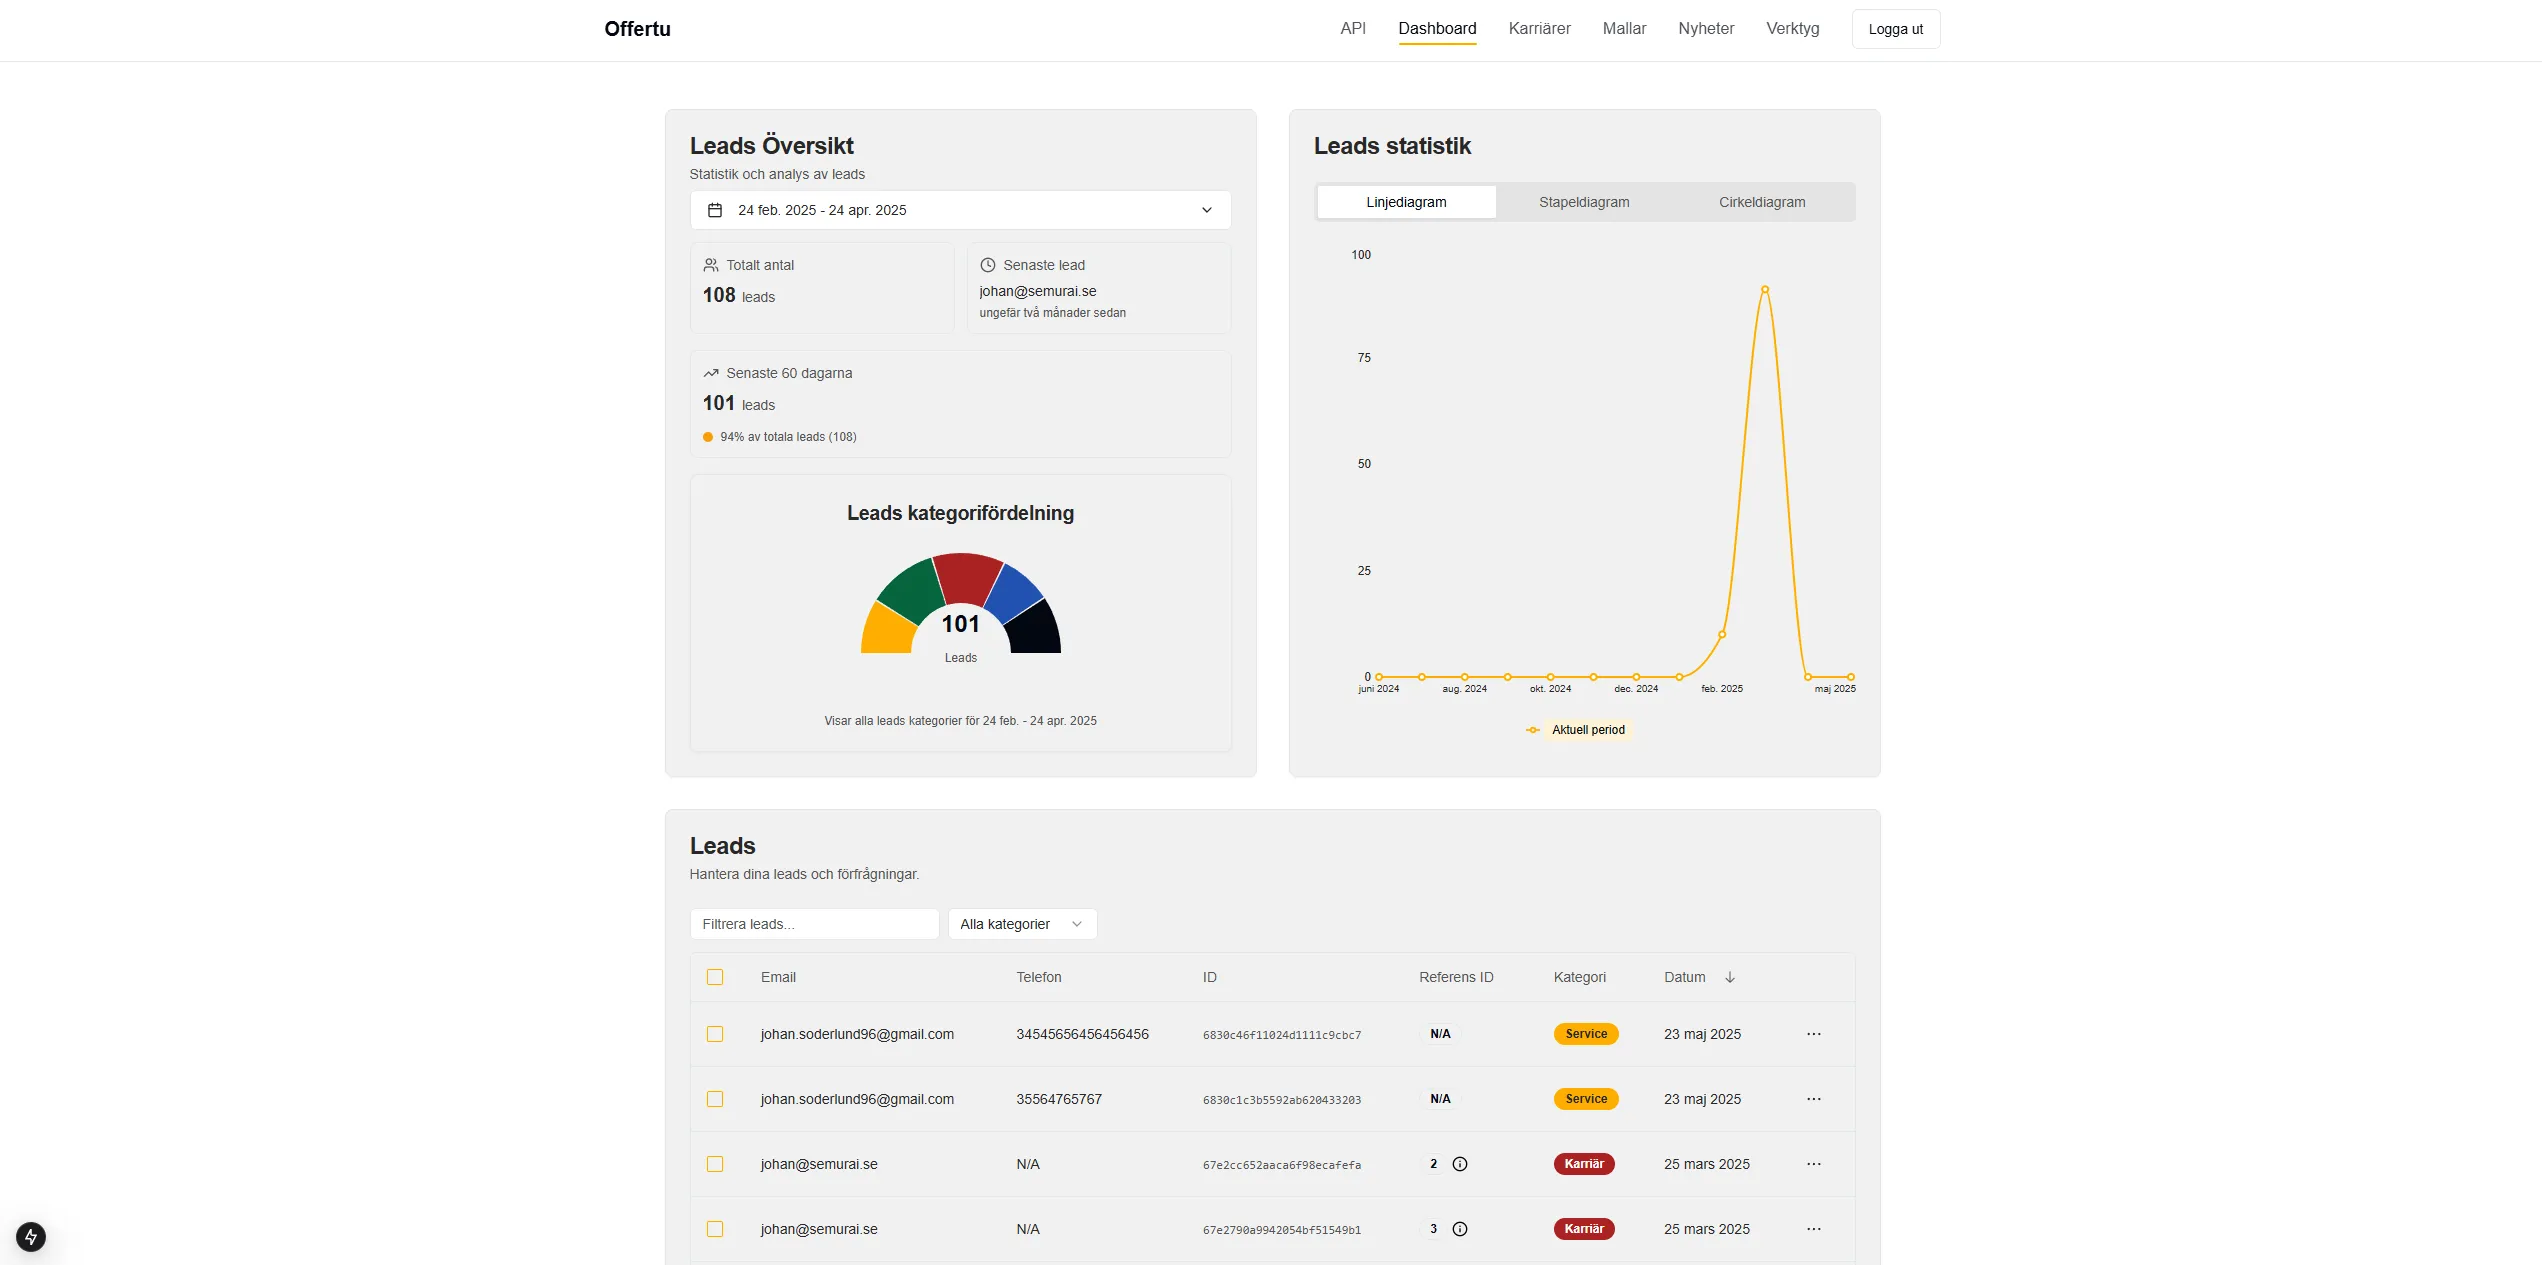Image resolution: width=2542 pixels, height=1265 pixels.
Task: Click Service badge in row with phone 34545656456456456
Action: click(x=1586, y=1034)
